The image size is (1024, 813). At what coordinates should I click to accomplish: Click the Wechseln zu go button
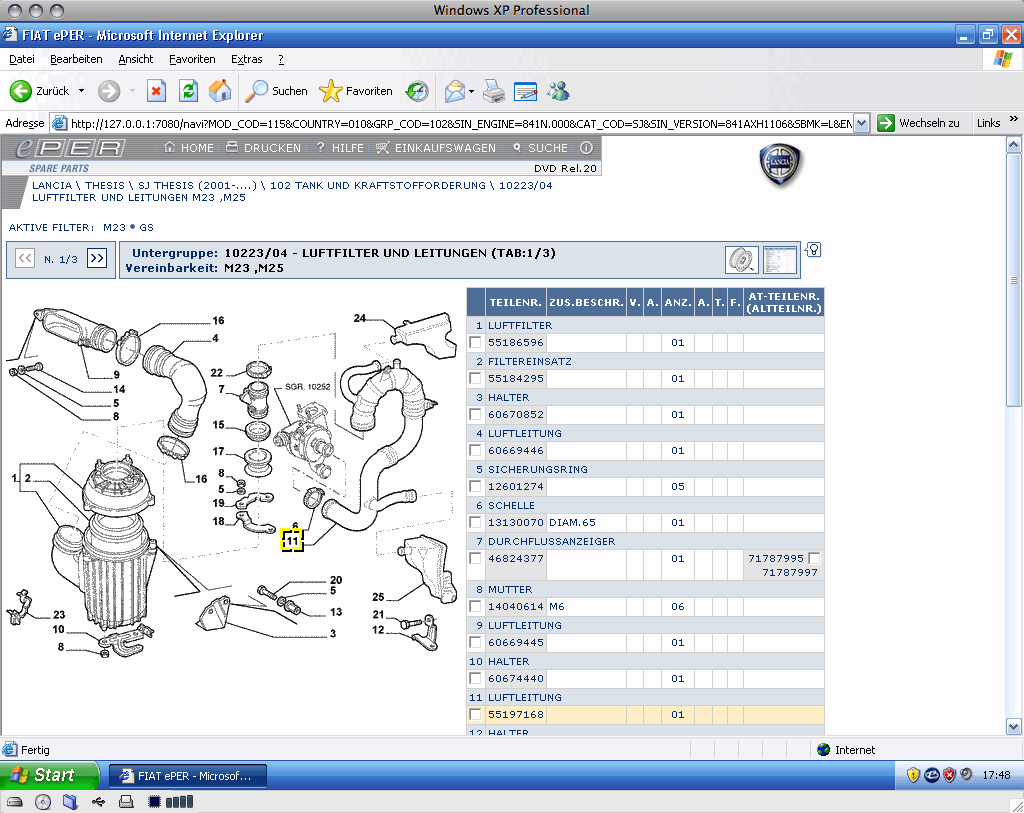(x=918, y=123)
